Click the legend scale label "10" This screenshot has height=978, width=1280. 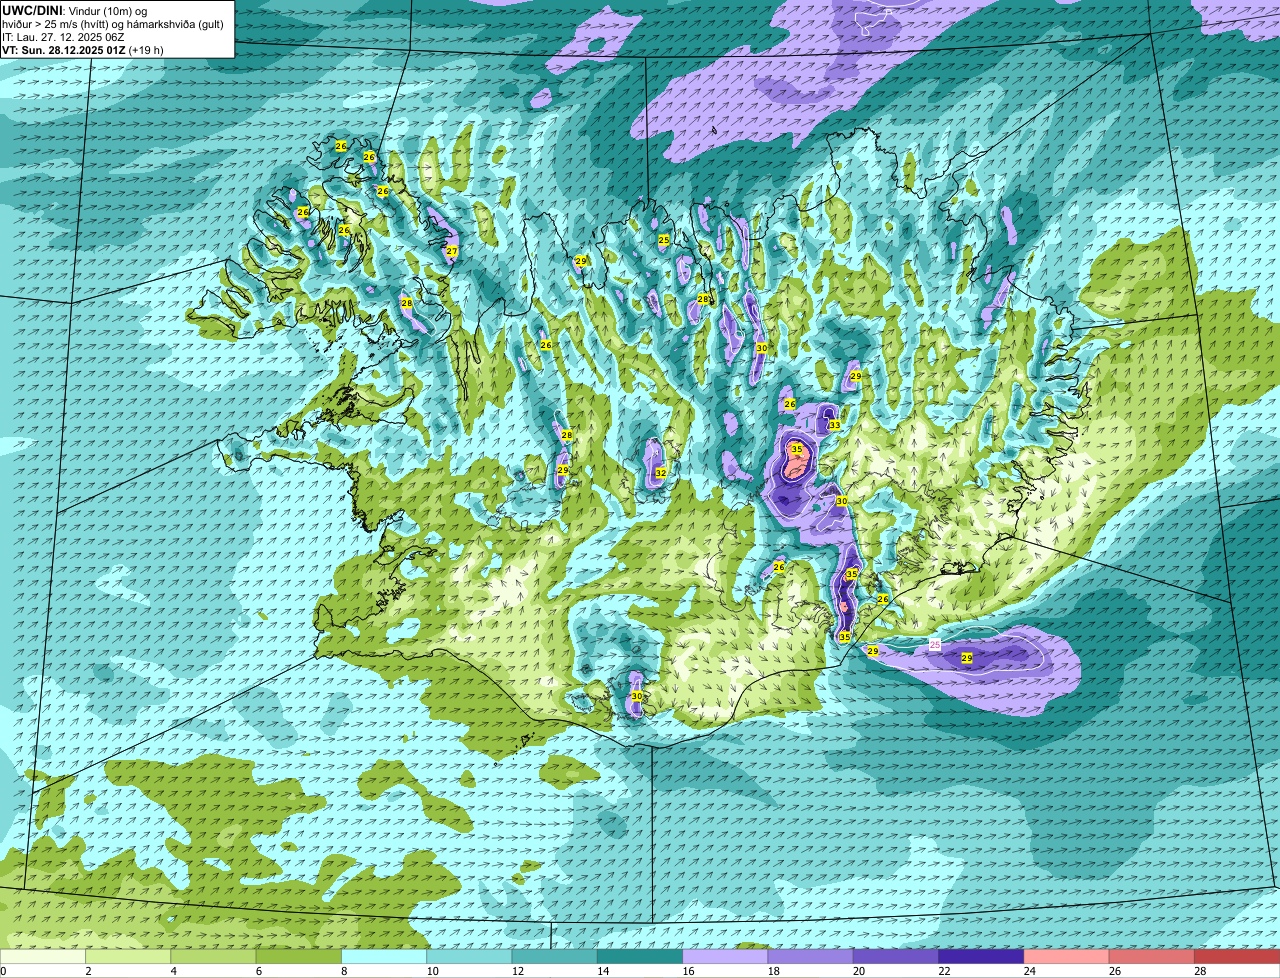432,971
